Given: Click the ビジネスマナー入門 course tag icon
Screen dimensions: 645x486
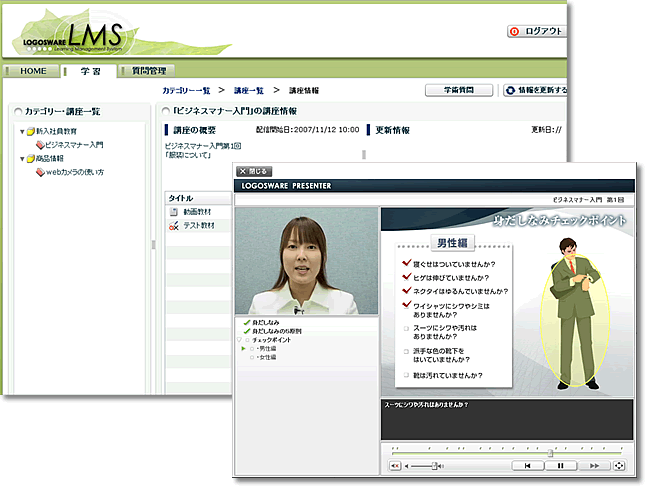Looking at the screenshot, I should [40, 145].
